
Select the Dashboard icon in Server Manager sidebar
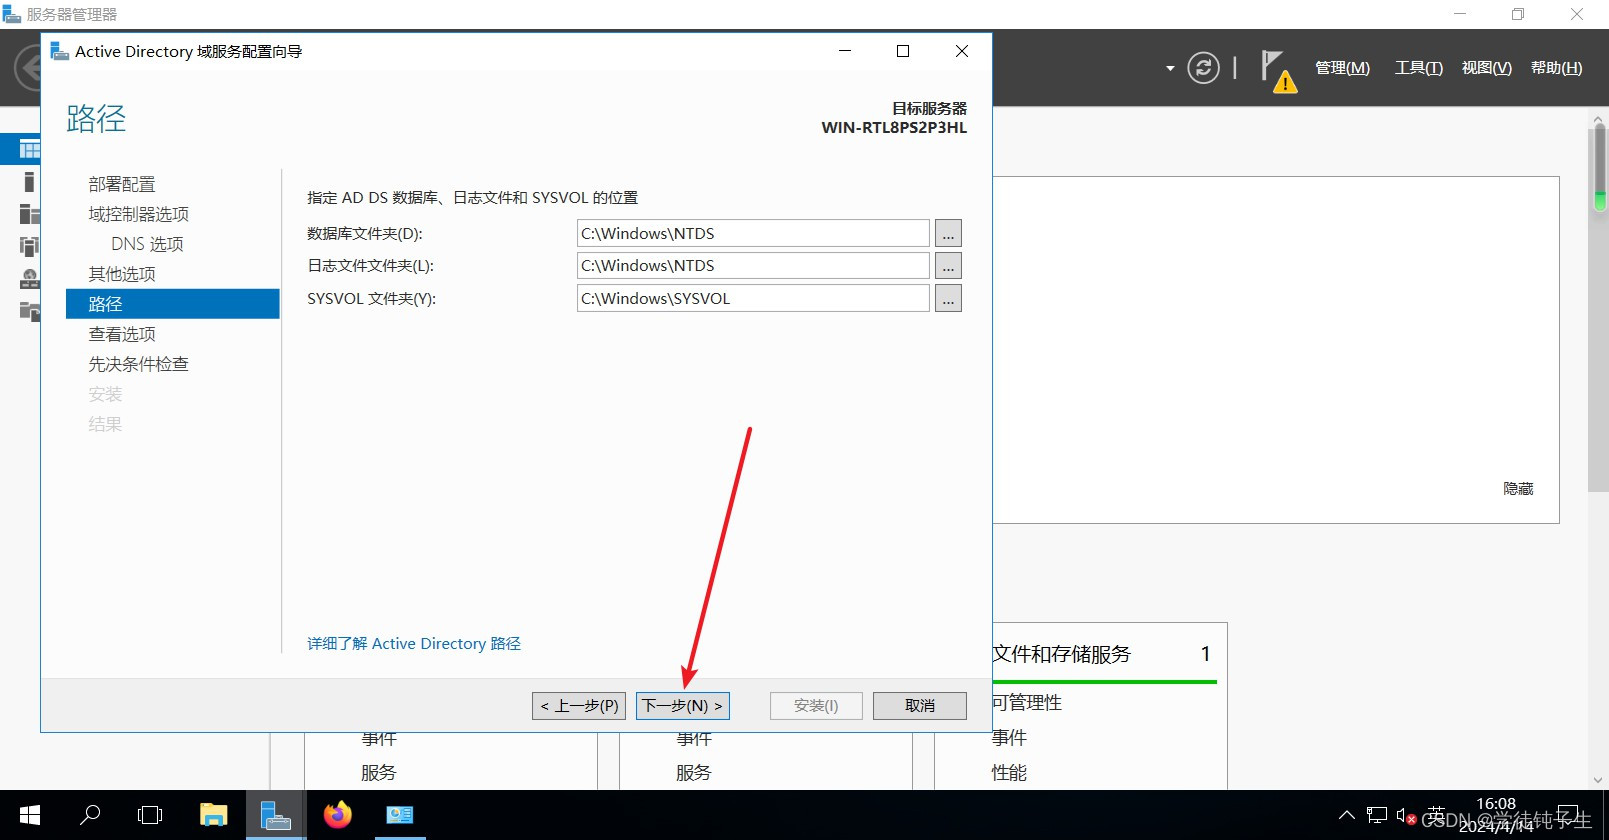(30, 150)
